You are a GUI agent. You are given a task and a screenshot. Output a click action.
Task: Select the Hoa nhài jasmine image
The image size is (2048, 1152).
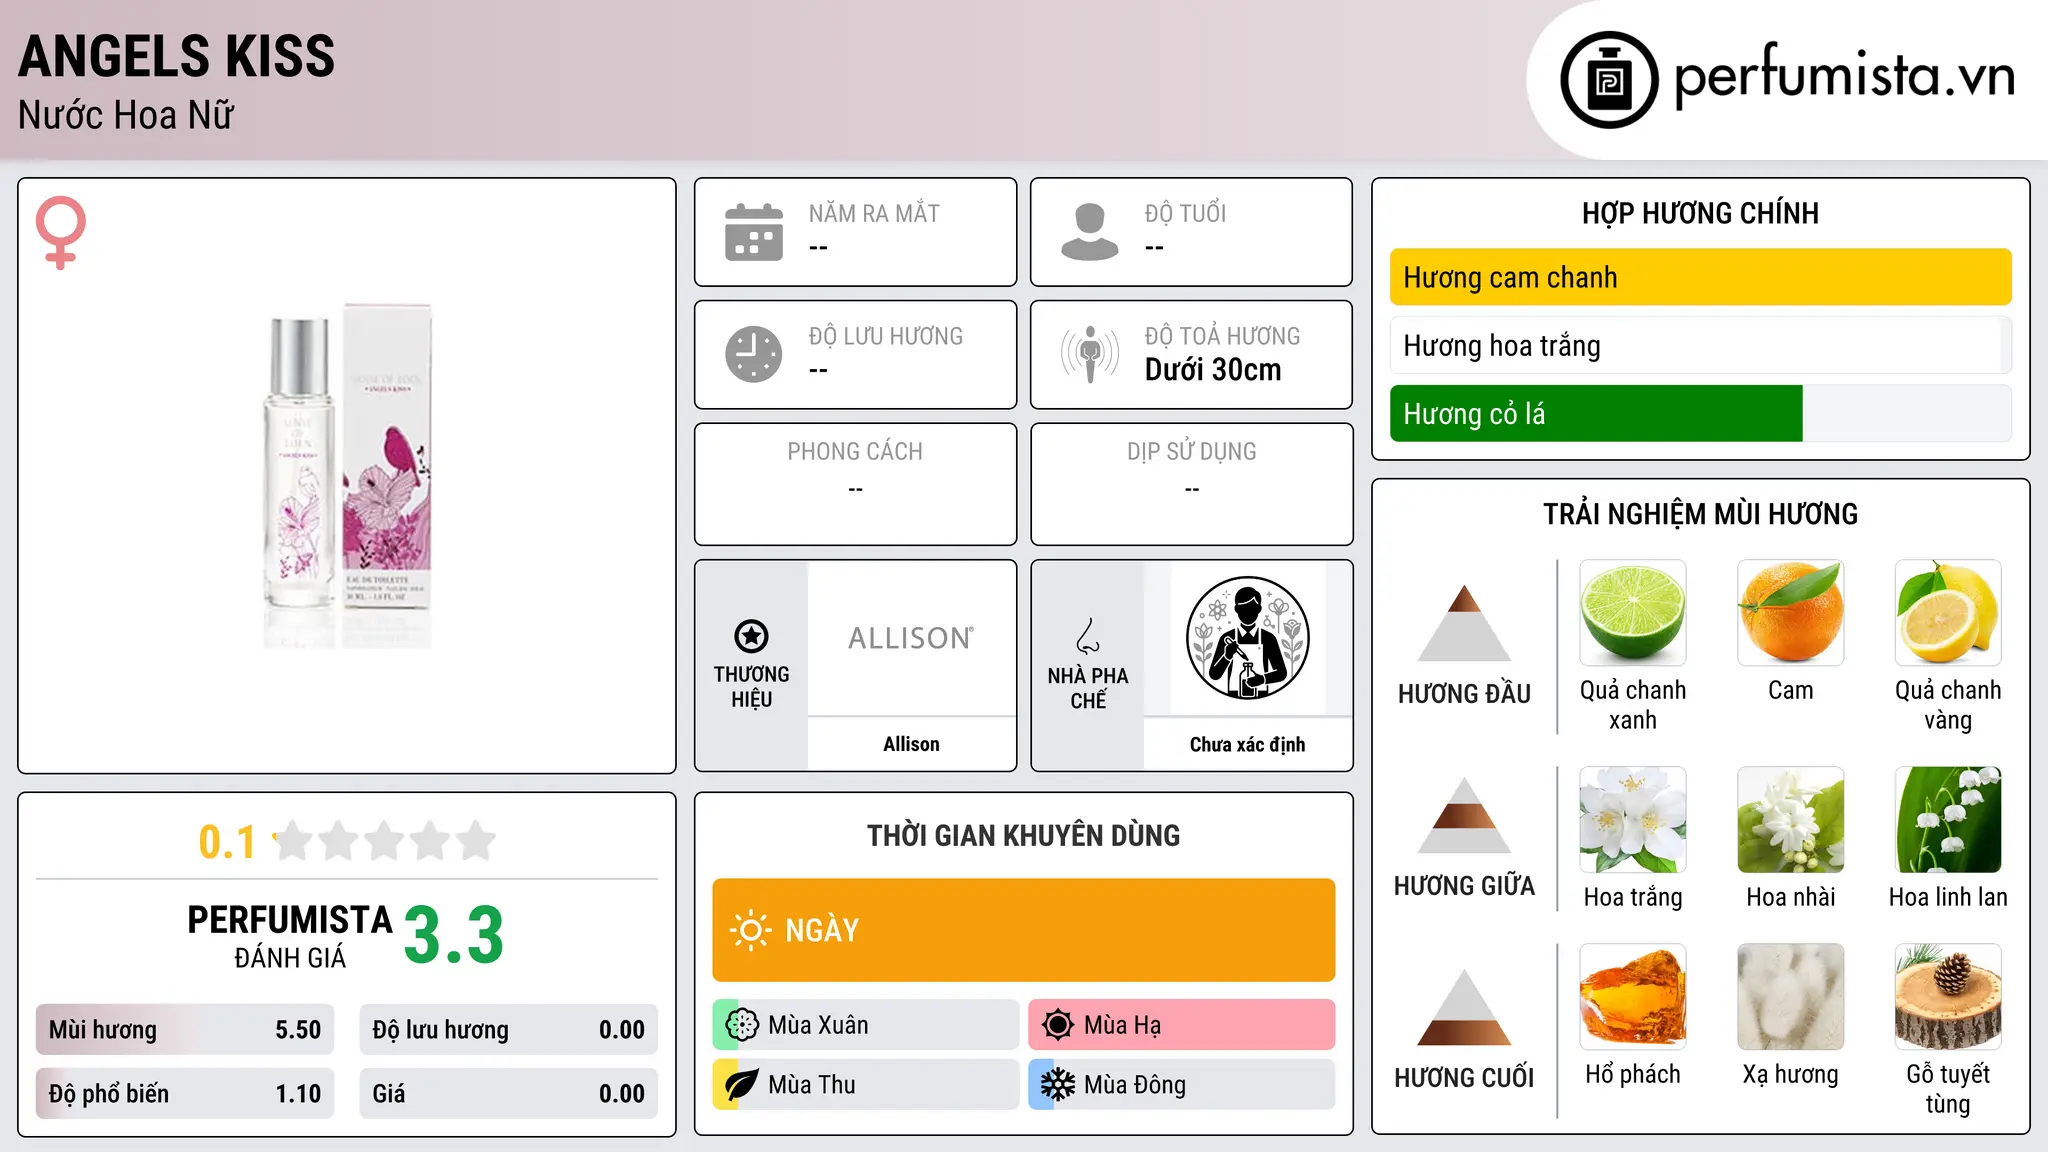pyautogui.click(x=1790, y=820)
